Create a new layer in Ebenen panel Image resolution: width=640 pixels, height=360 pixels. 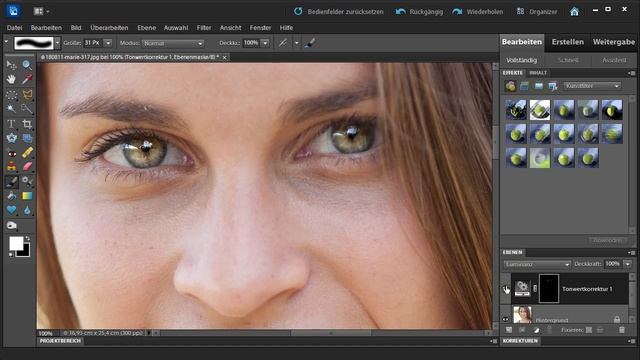click(509, 330)
